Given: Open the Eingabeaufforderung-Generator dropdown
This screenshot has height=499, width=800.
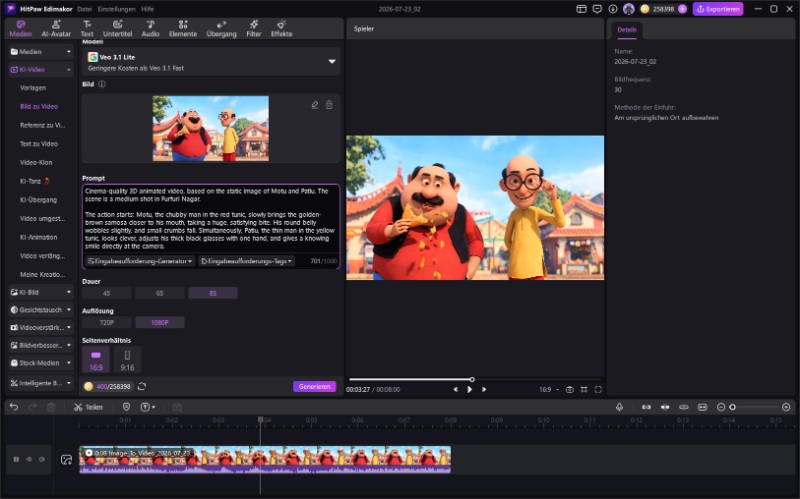Looking at the screenshot, I should (139, 261).
